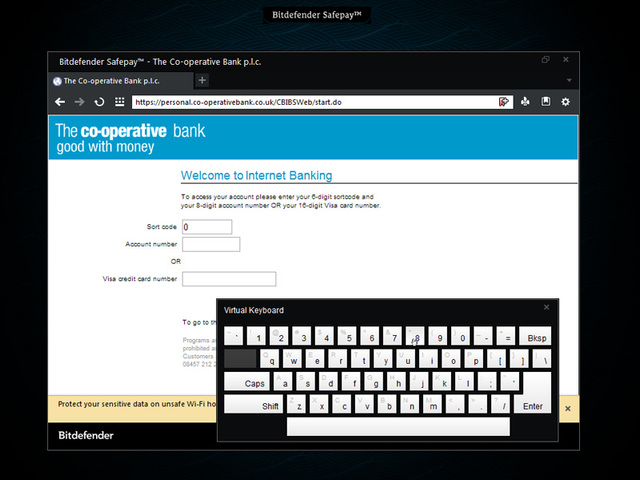Click the slash key on the virtual keyboard

tap(500, 404)
